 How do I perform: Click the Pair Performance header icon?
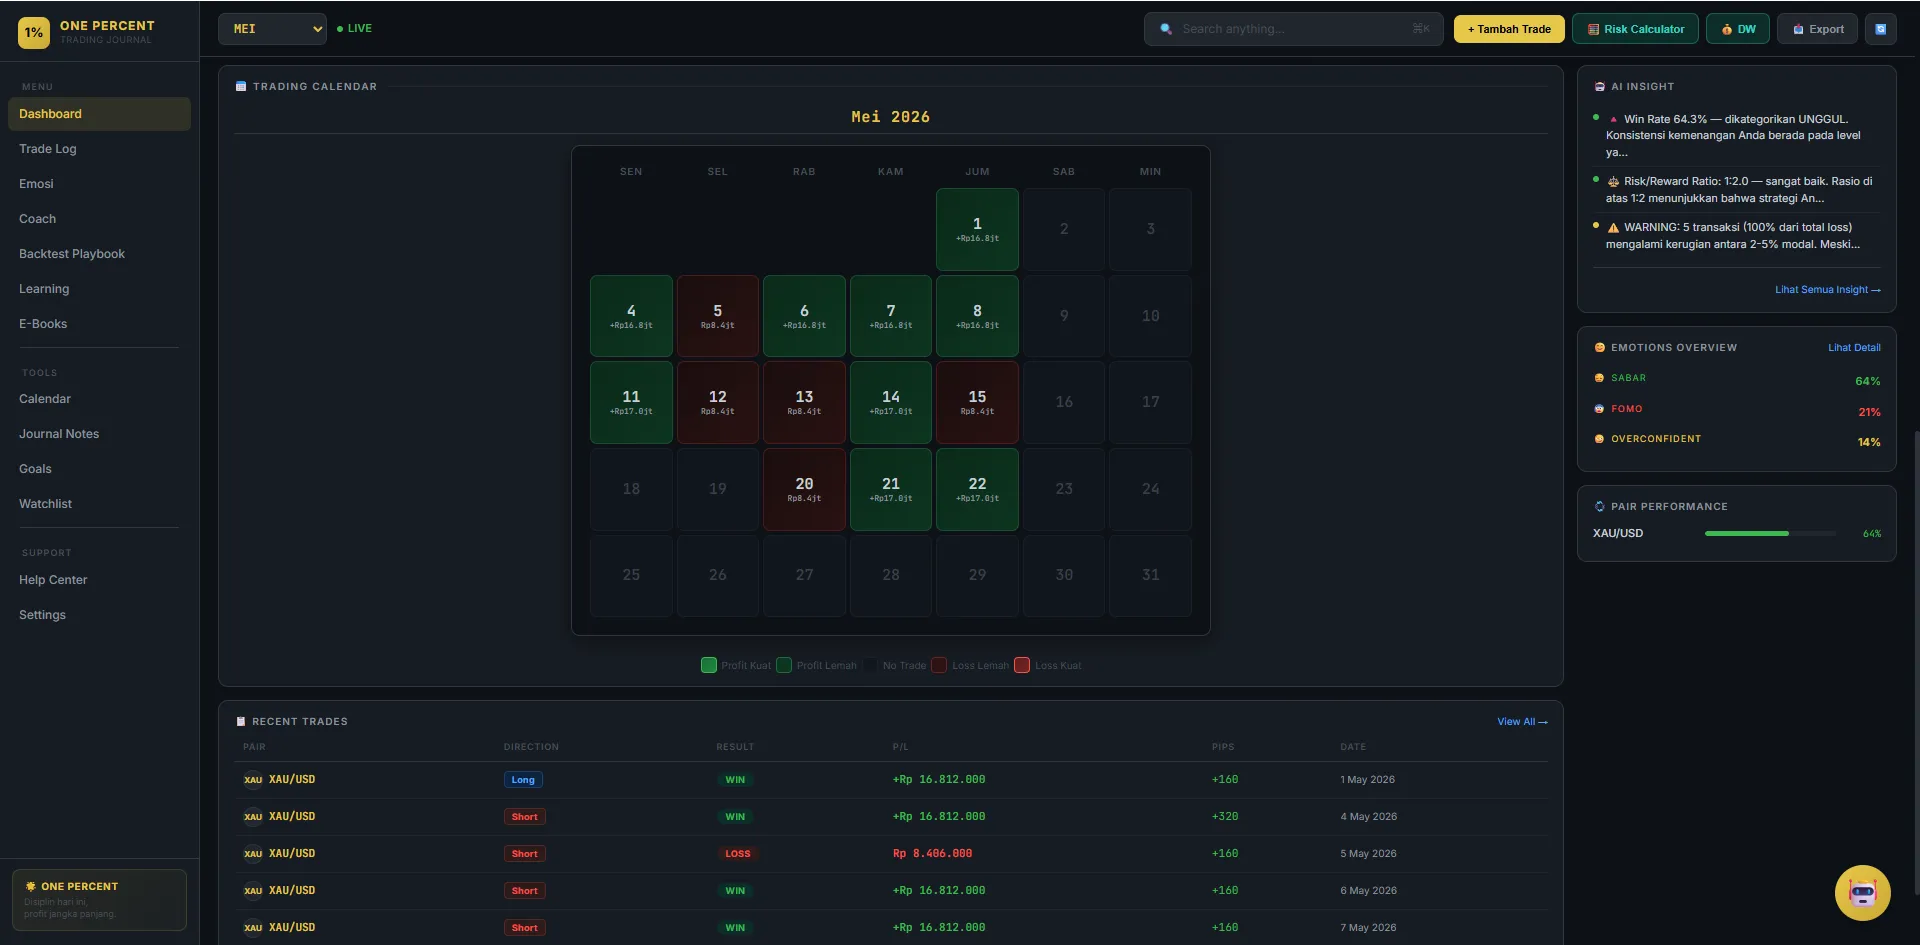(x=1599, y=507)
